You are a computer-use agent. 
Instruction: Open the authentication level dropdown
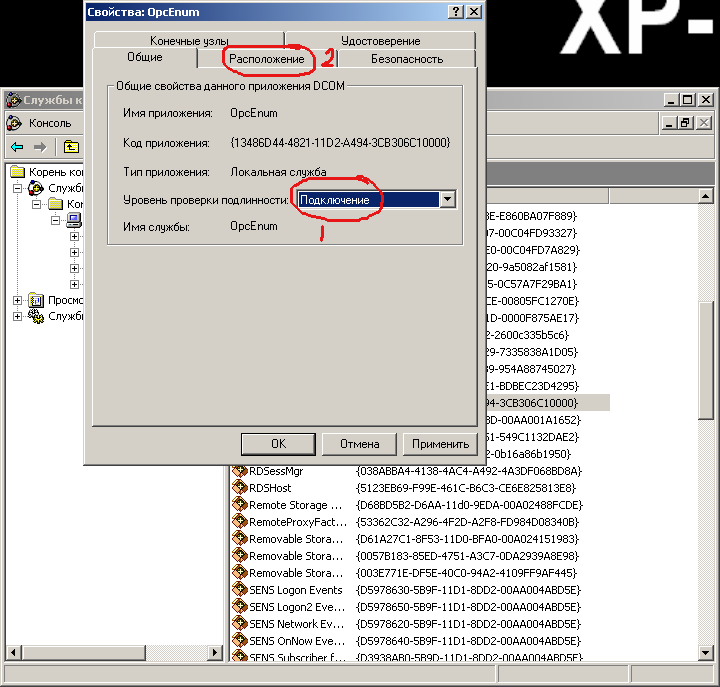click(447, 199)
